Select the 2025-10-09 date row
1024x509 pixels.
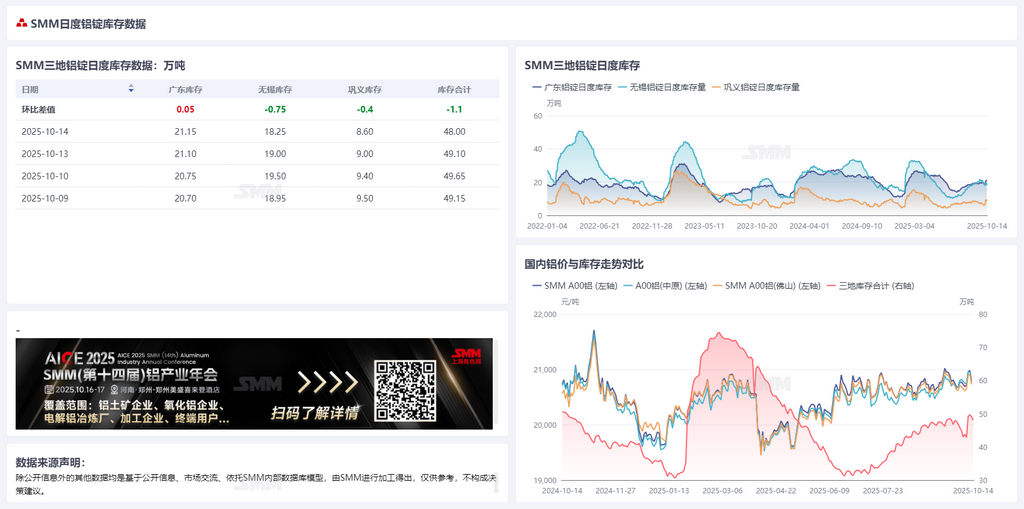point(257,198)
